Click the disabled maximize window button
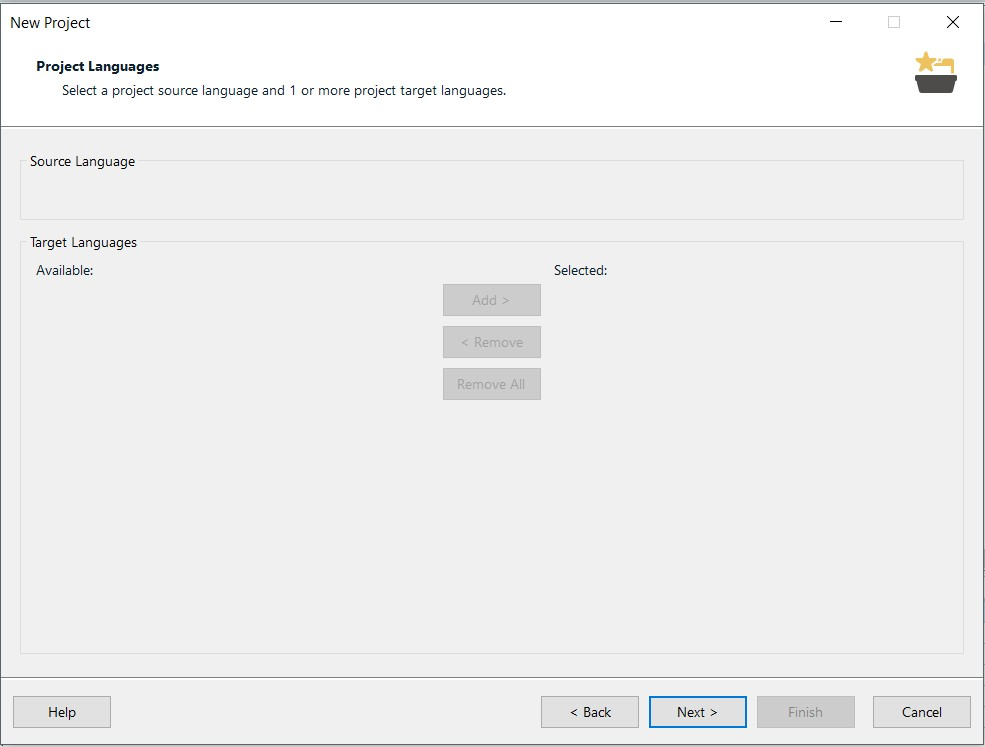Screen dimensions: 985x747 click(893, 22)
